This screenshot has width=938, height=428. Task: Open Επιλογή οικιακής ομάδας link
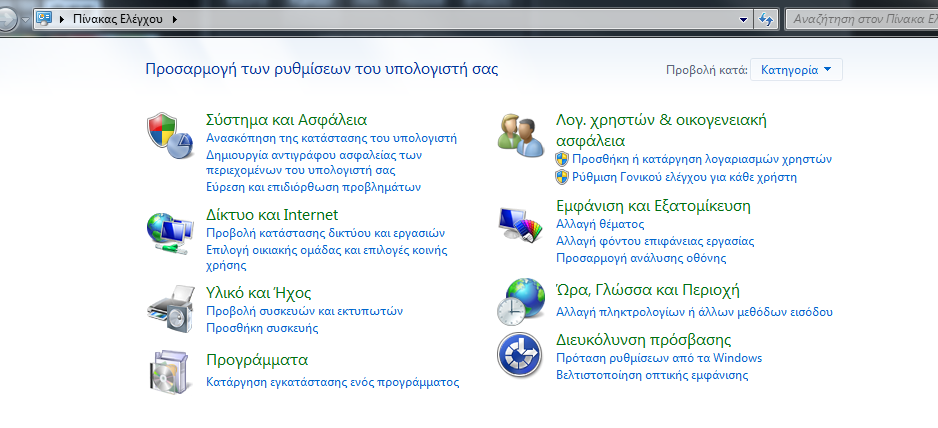(327, 257)
